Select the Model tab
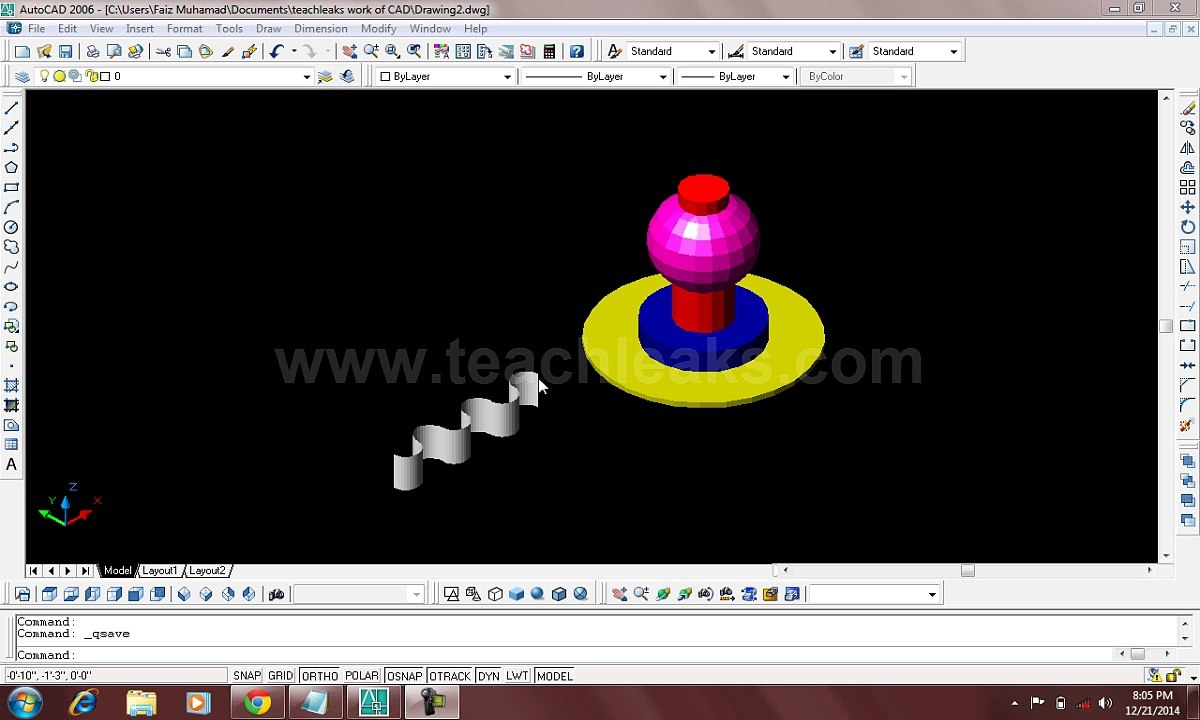The width and height of the screenshot is (1200, 720). 117,571
